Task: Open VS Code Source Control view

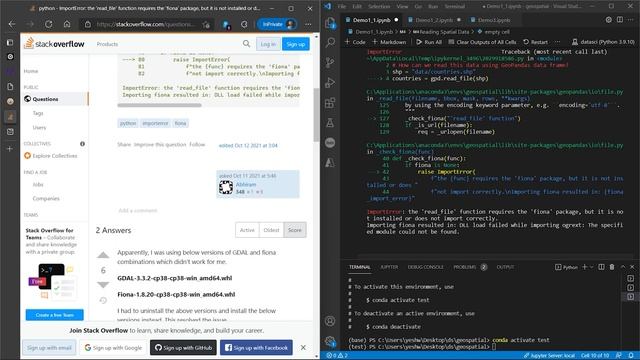Action: [330, 62]
